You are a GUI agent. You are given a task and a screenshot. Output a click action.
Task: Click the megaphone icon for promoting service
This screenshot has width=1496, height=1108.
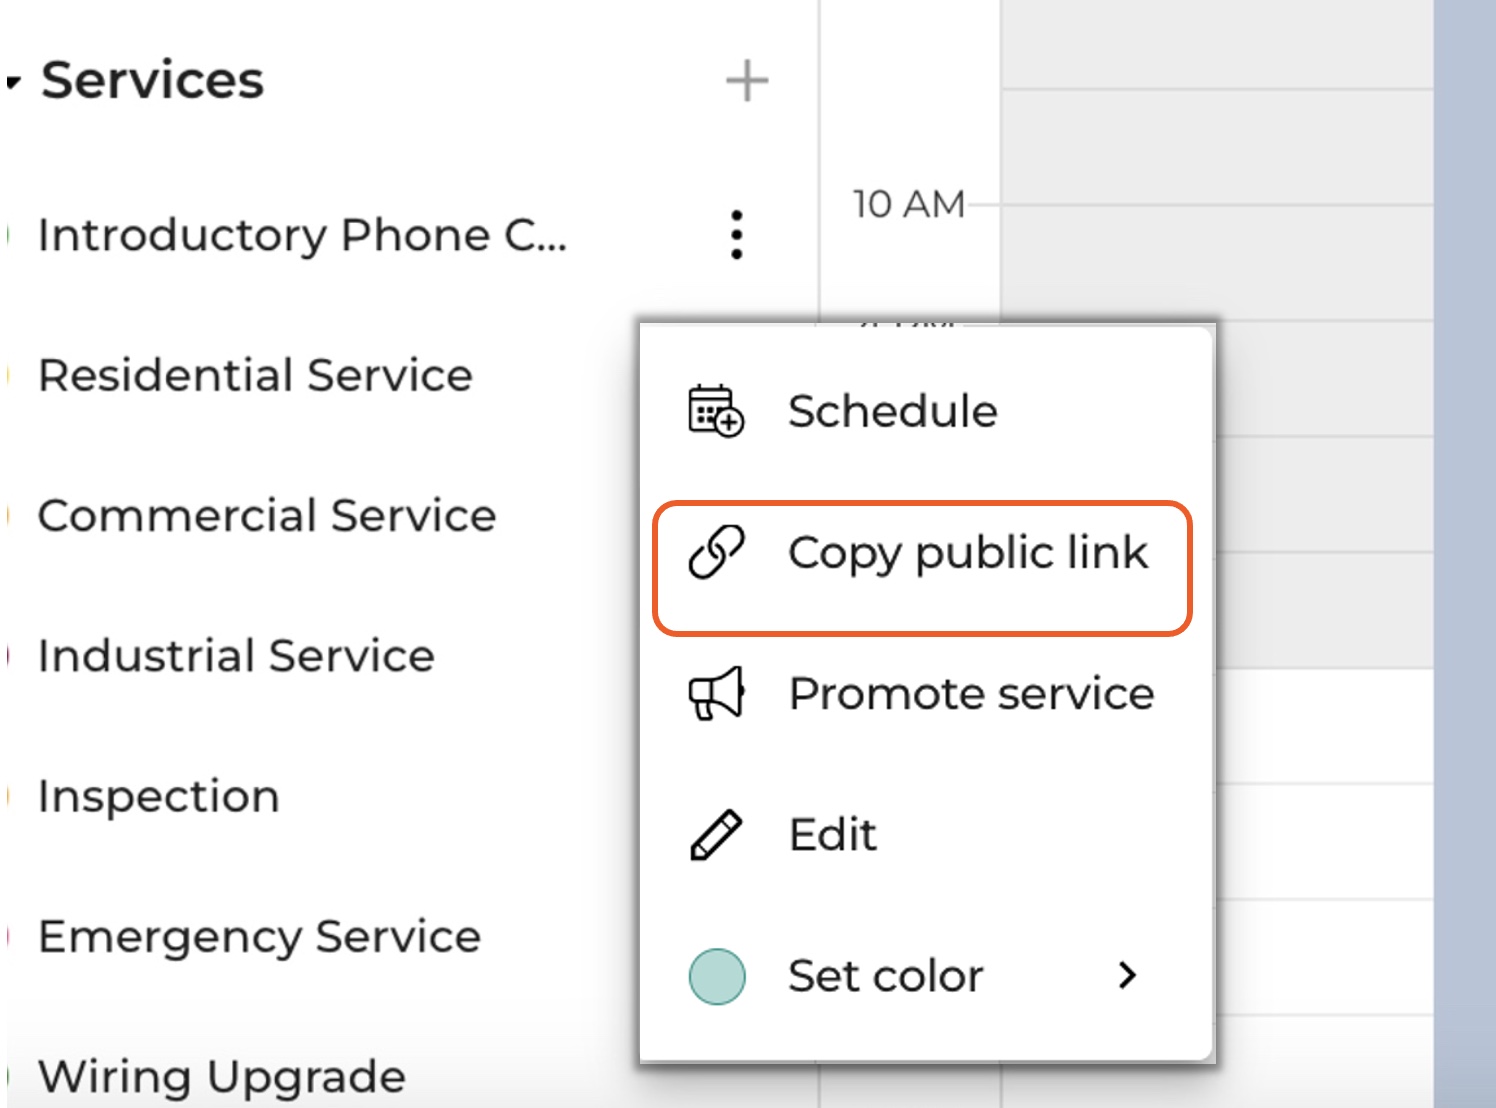coord(716,693)
